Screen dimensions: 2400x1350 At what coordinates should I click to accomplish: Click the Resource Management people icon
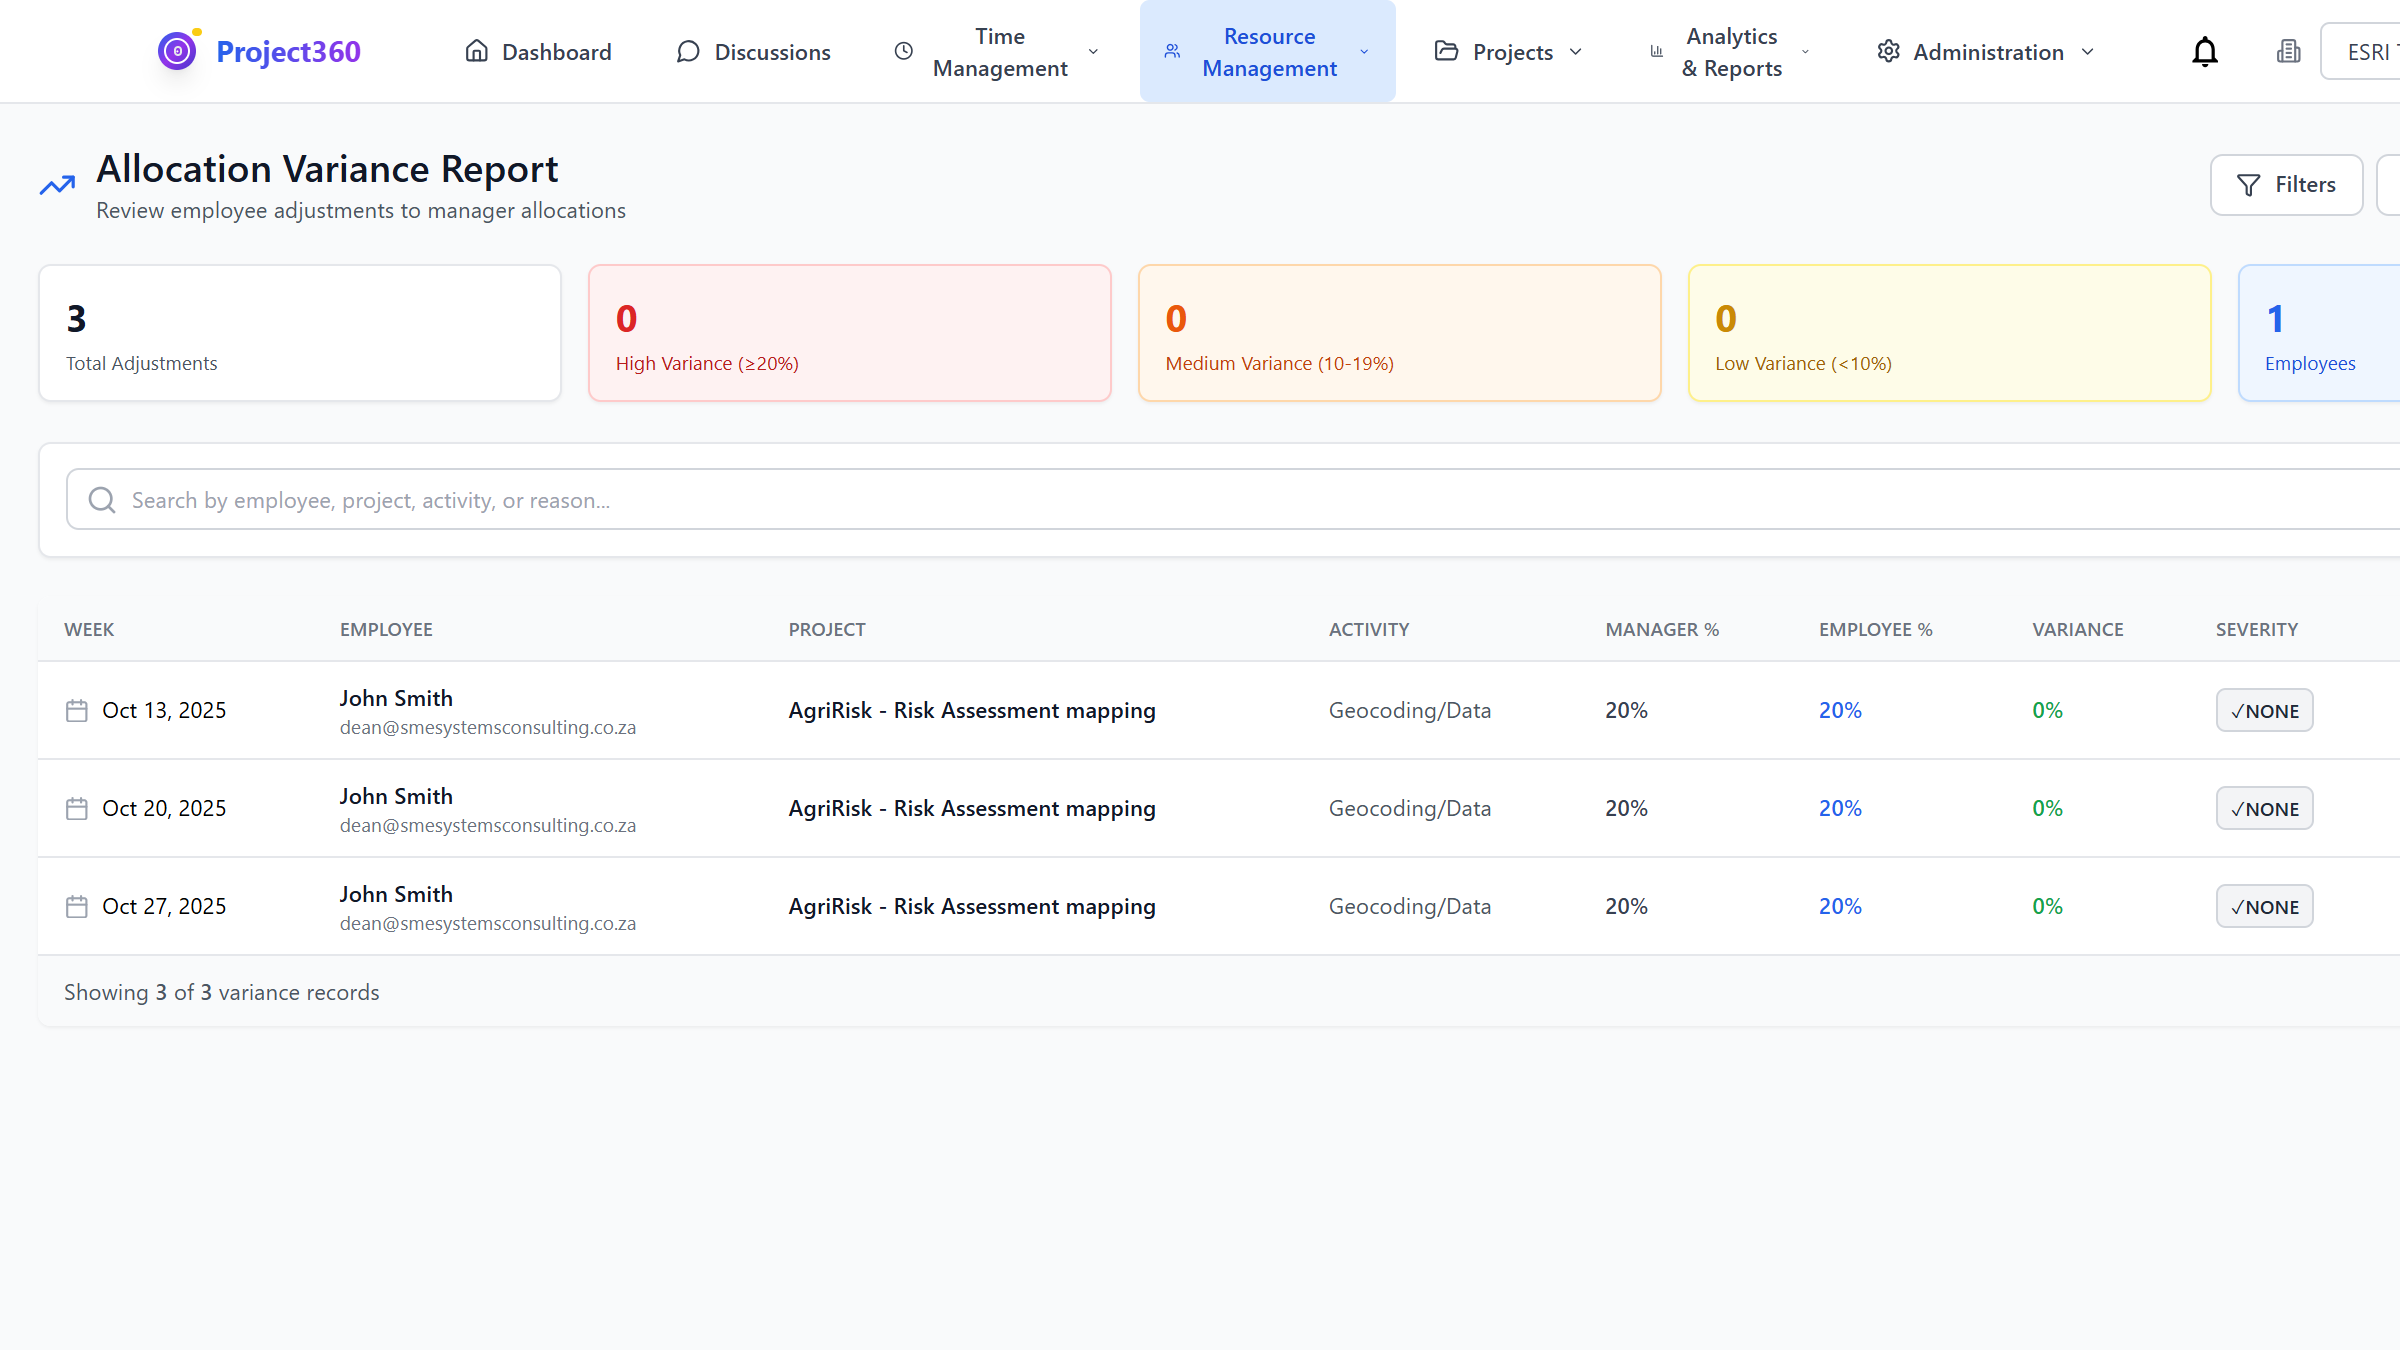pyautogui.click(x=1171, y=51)
